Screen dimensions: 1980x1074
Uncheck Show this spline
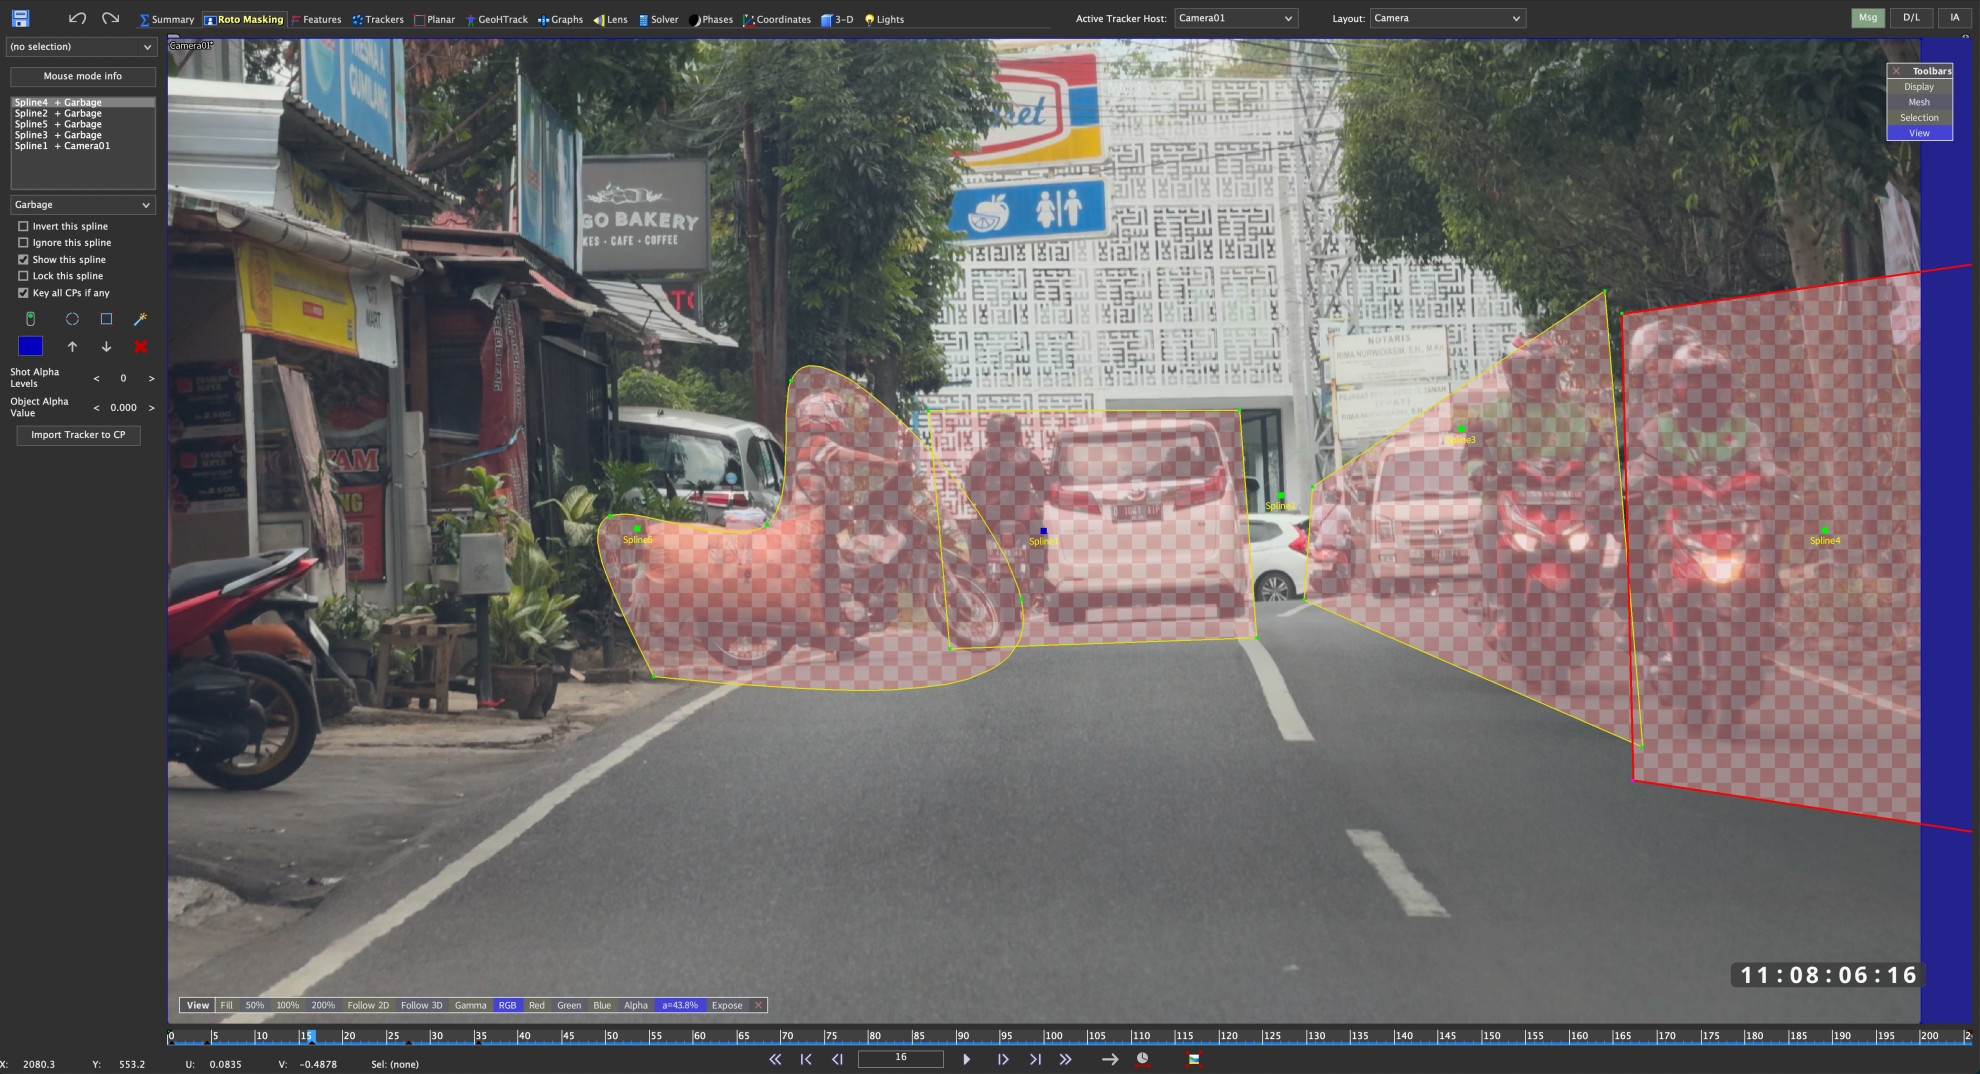(x=23, y=259)
